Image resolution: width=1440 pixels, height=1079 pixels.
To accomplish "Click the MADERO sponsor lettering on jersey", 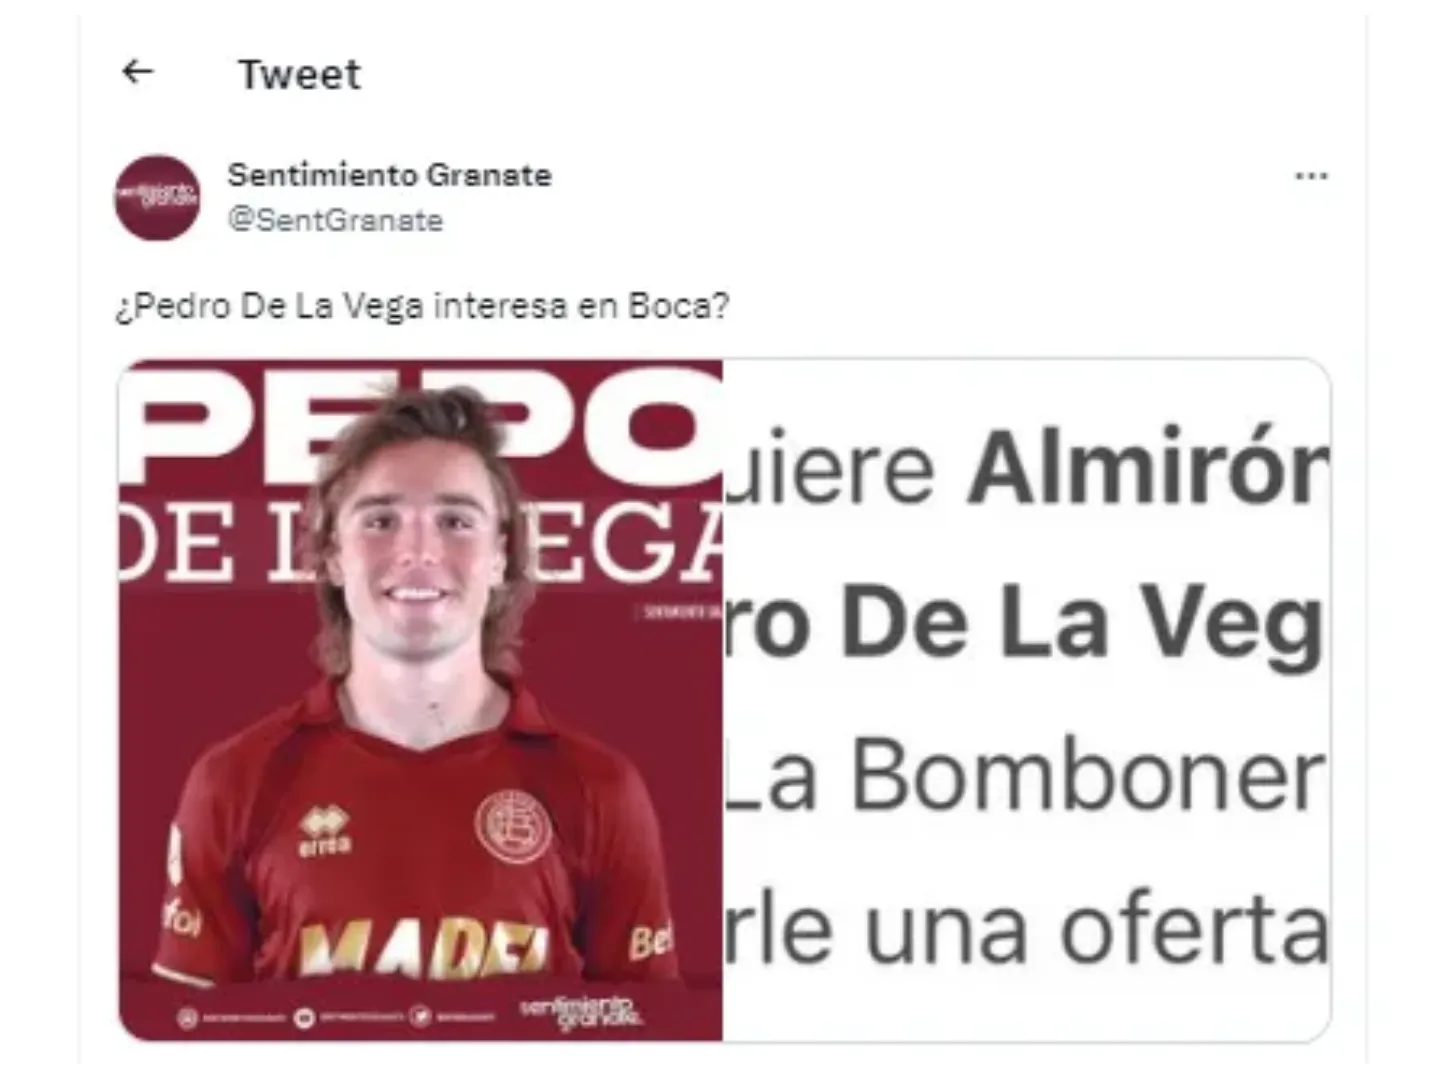I will pos(425,950).
